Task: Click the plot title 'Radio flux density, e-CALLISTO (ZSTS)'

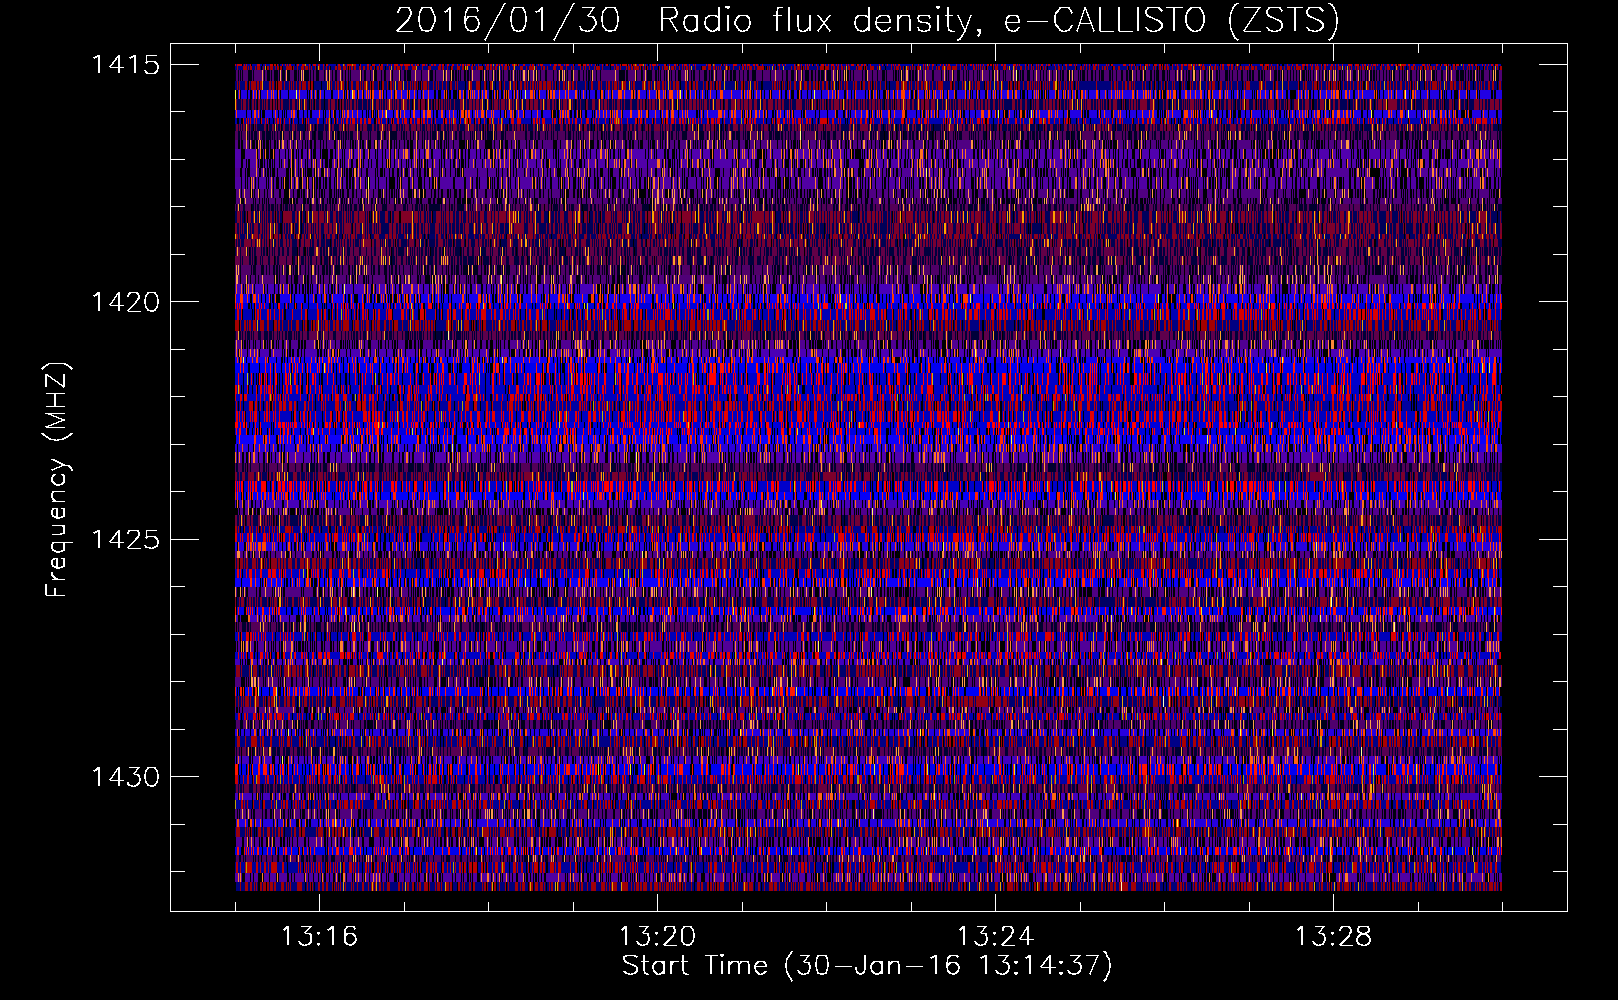Action: [998, 21]
